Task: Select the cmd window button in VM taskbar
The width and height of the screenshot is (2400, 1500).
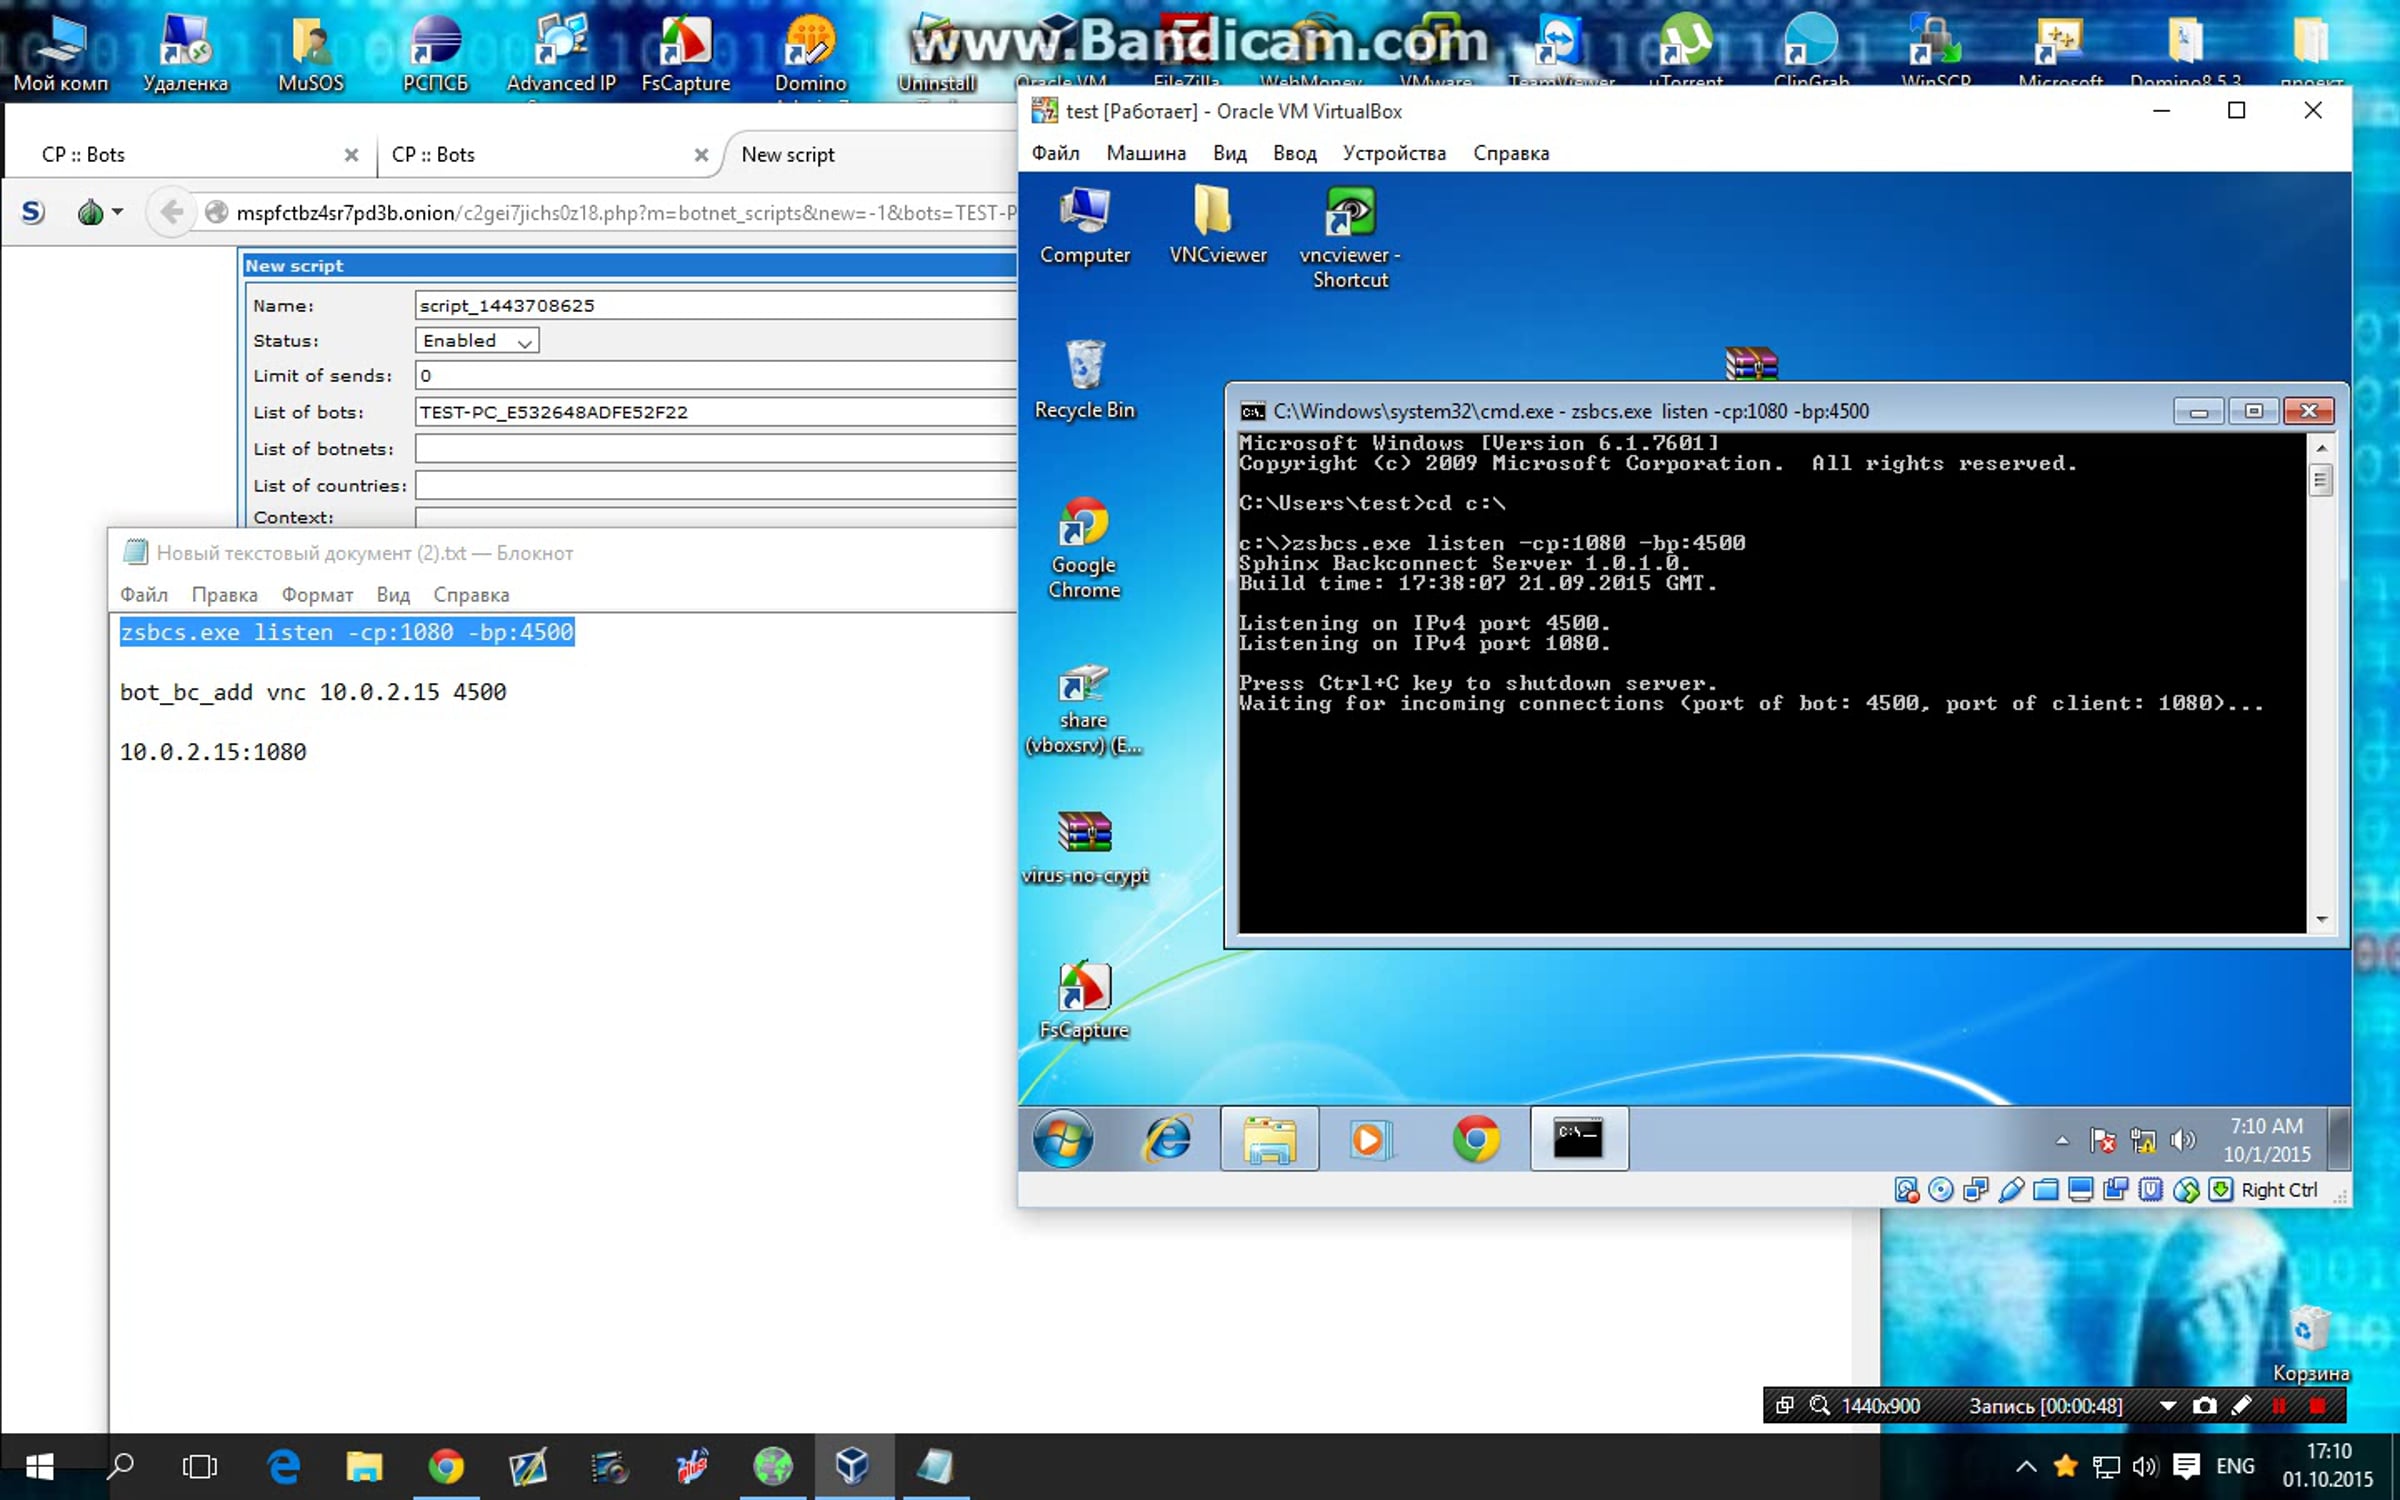Action: [x=1579, y=1139]
